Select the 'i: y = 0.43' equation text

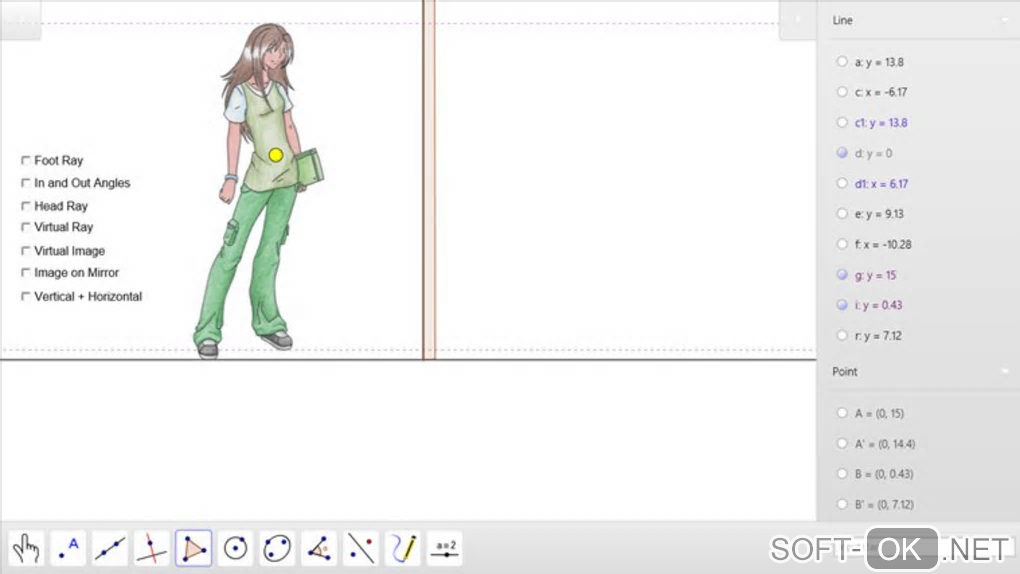click(x=878, y=305)
